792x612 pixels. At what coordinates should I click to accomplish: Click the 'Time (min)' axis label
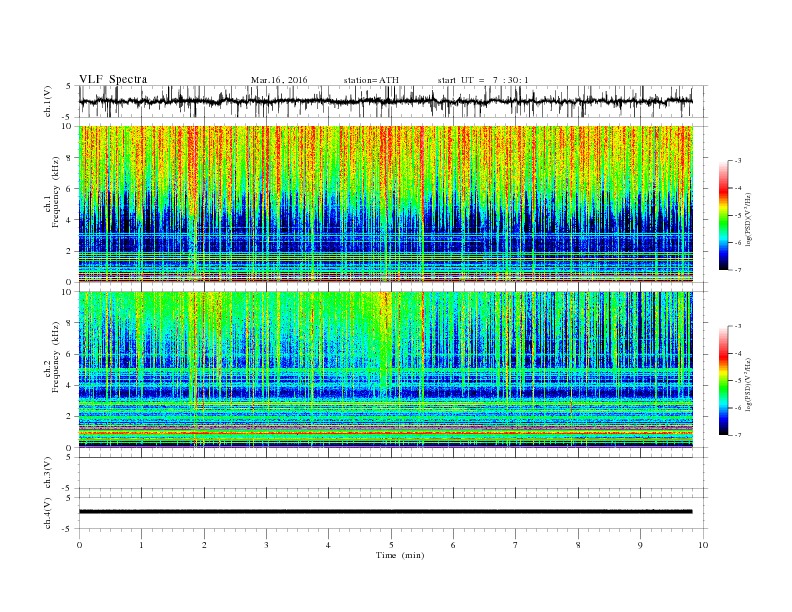400,555
